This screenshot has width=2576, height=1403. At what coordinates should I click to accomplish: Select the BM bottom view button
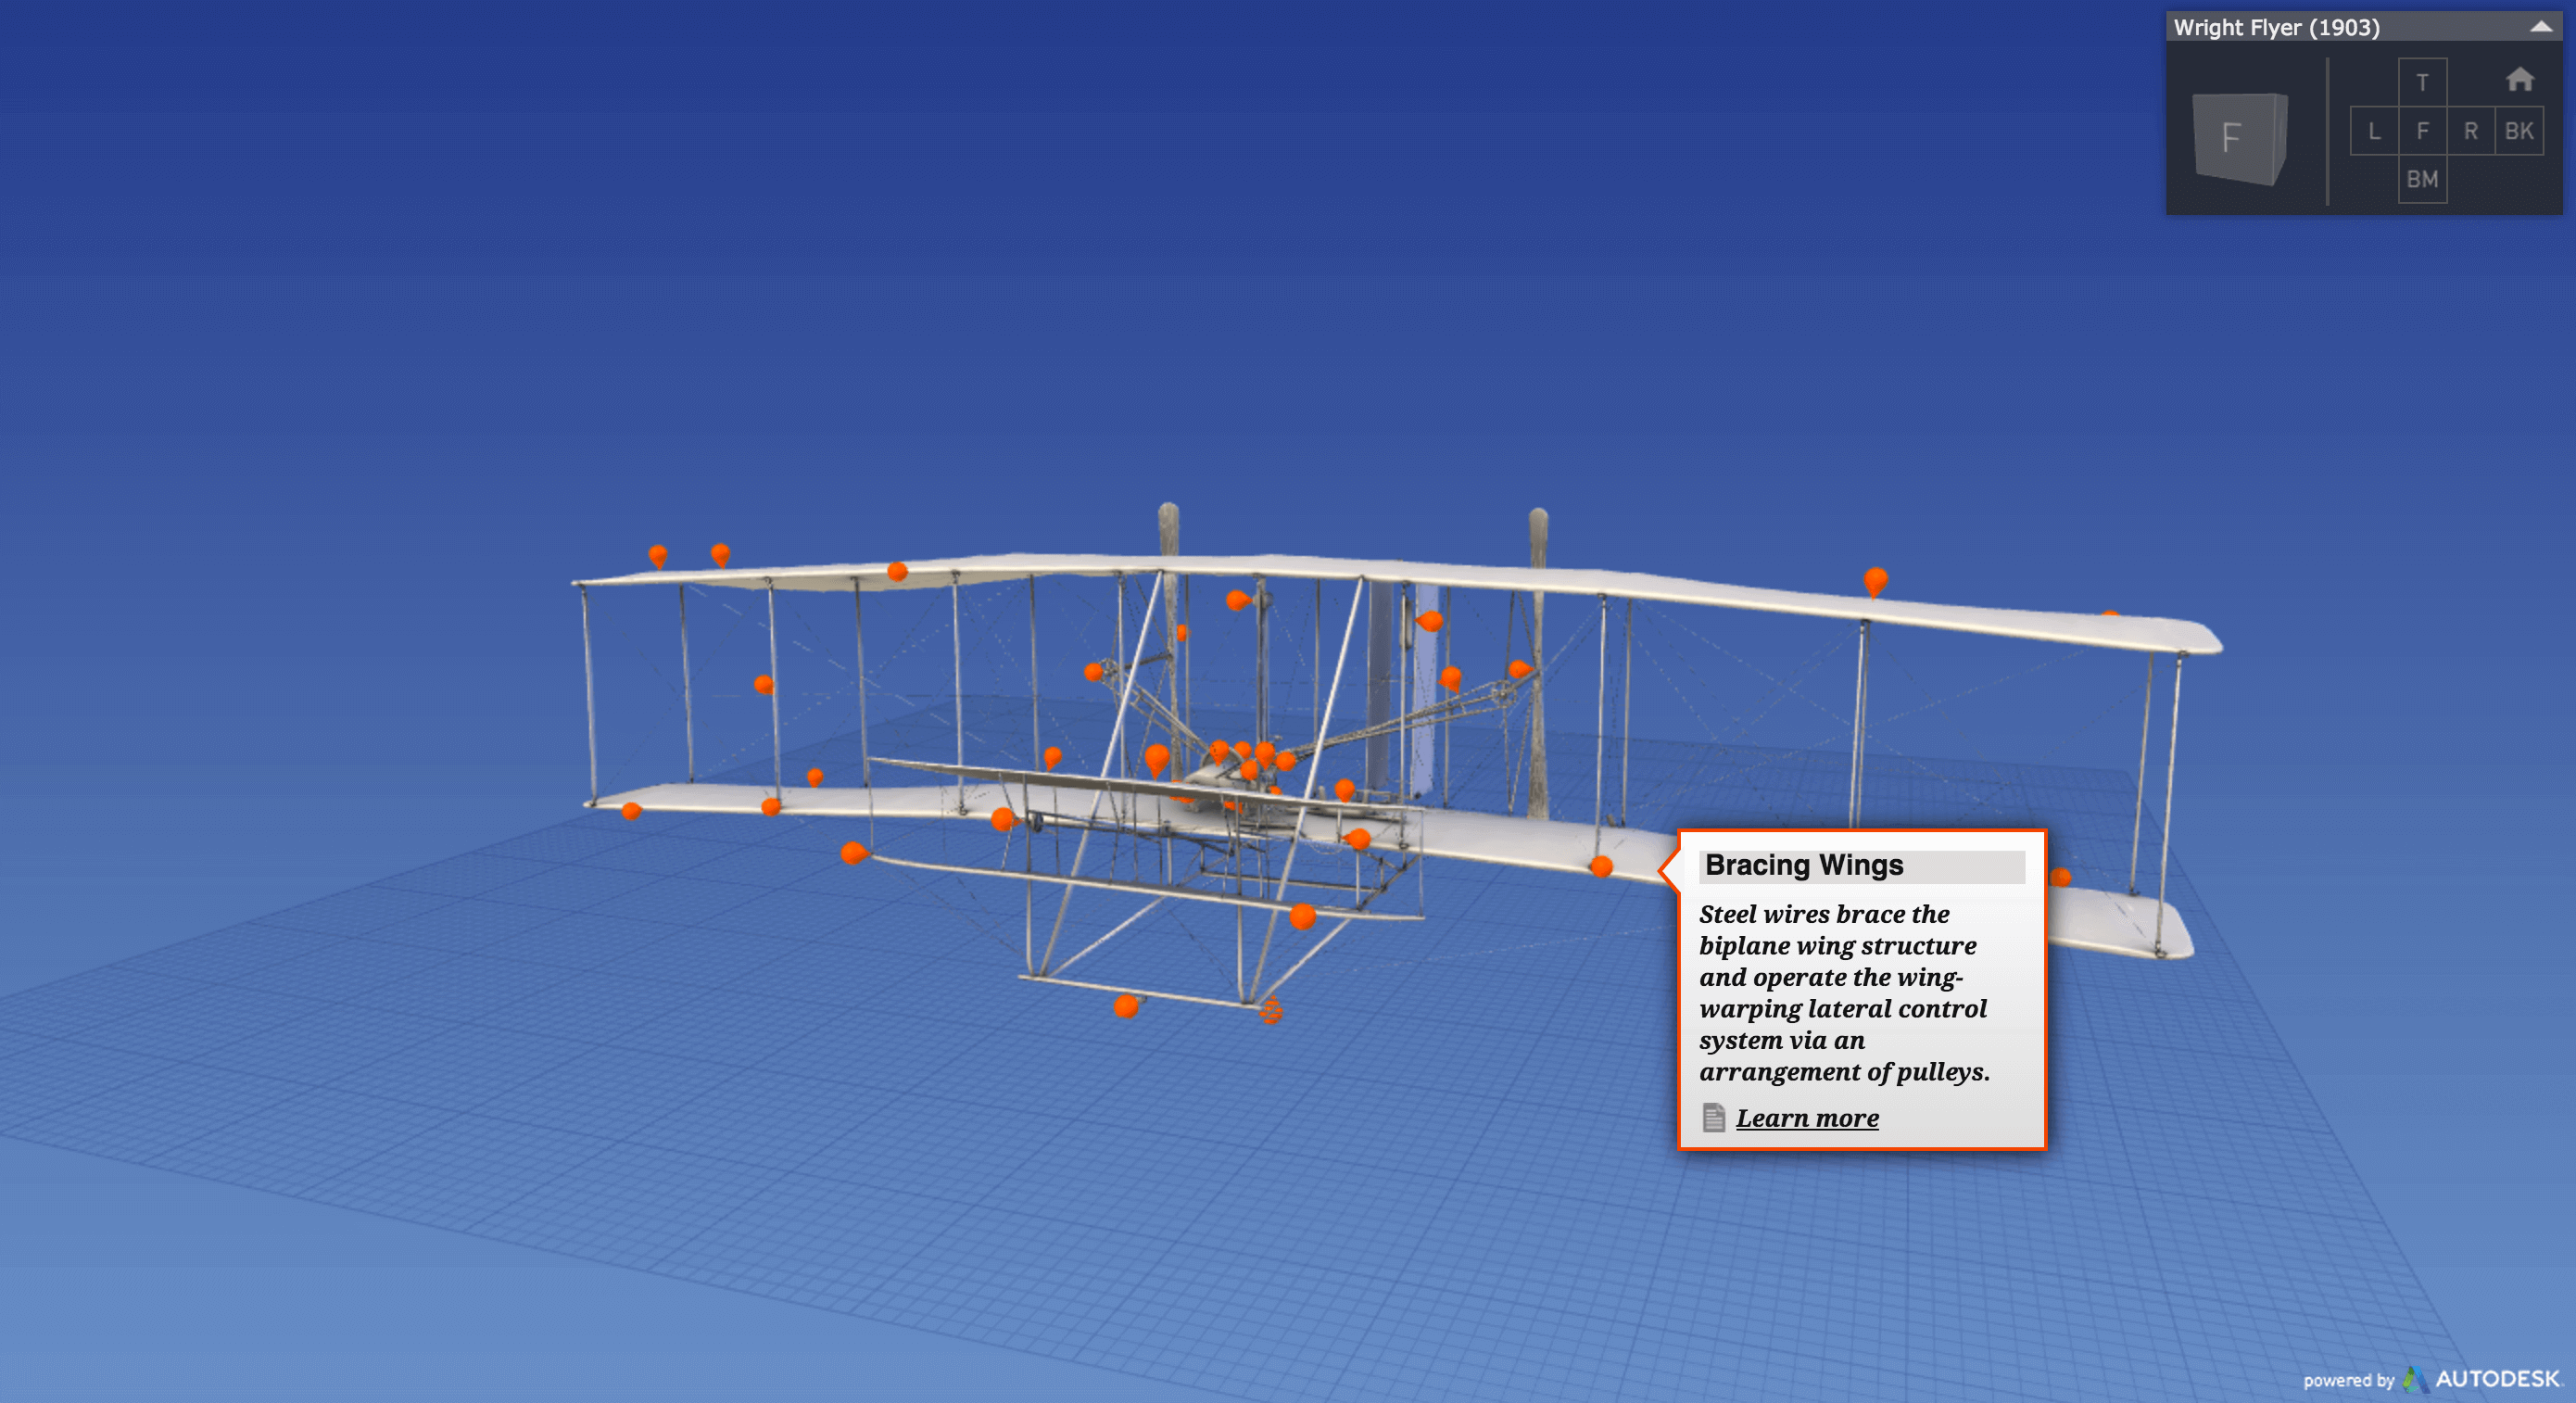click(x=2422, y=179)
